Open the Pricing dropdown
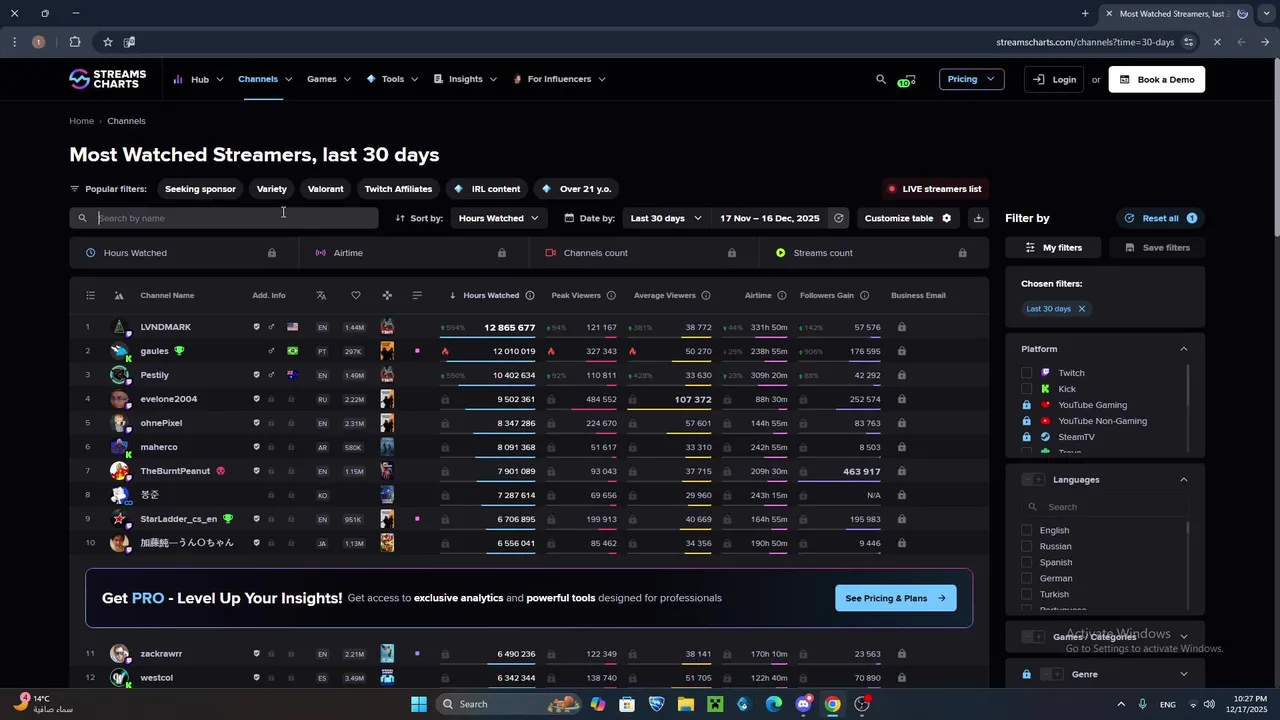 pos(971,79)
